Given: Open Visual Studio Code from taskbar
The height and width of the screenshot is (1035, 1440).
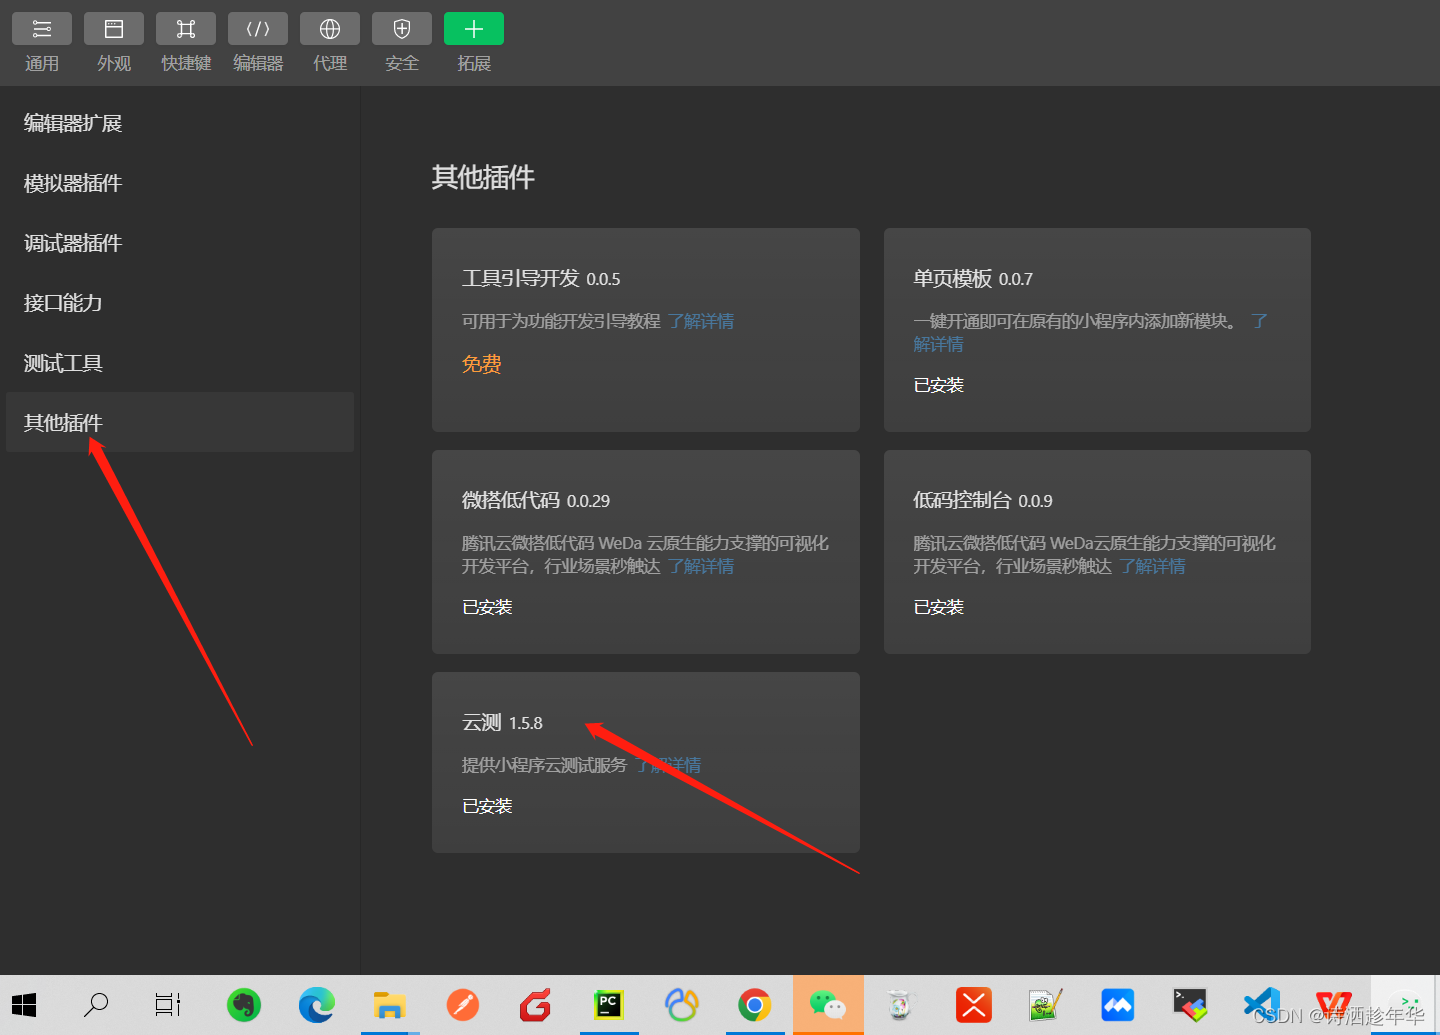Looking at the screenshot, I should pyautogui.click(x=1262, y=1005).
